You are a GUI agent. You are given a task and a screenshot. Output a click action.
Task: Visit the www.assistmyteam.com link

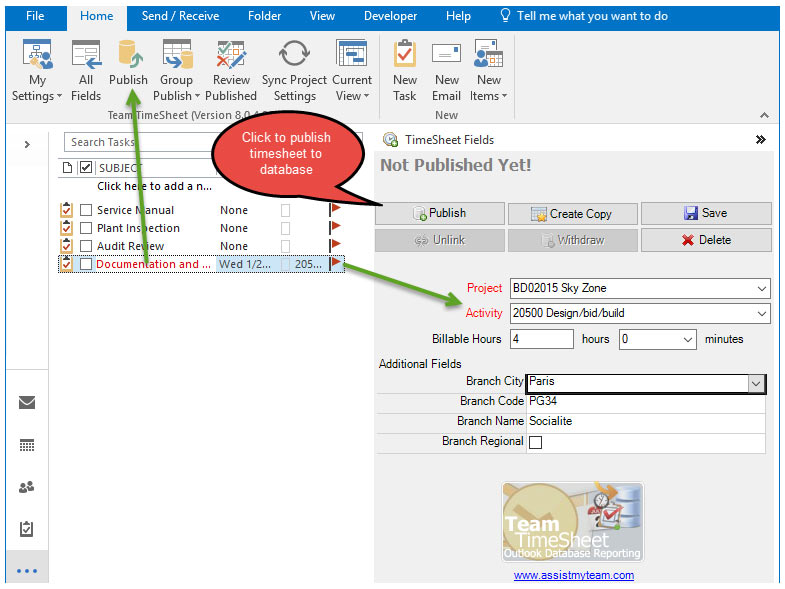click(573, 575)
